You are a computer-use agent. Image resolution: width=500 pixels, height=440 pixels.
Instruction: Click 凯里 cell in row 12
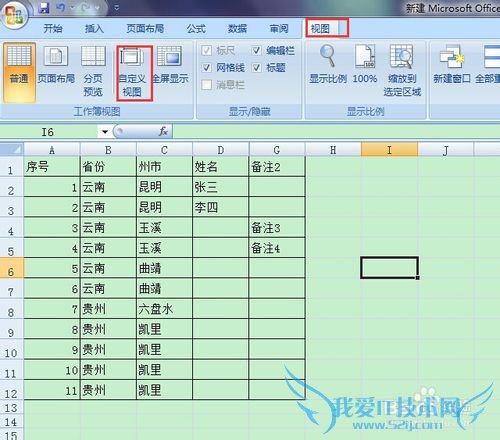164,390
